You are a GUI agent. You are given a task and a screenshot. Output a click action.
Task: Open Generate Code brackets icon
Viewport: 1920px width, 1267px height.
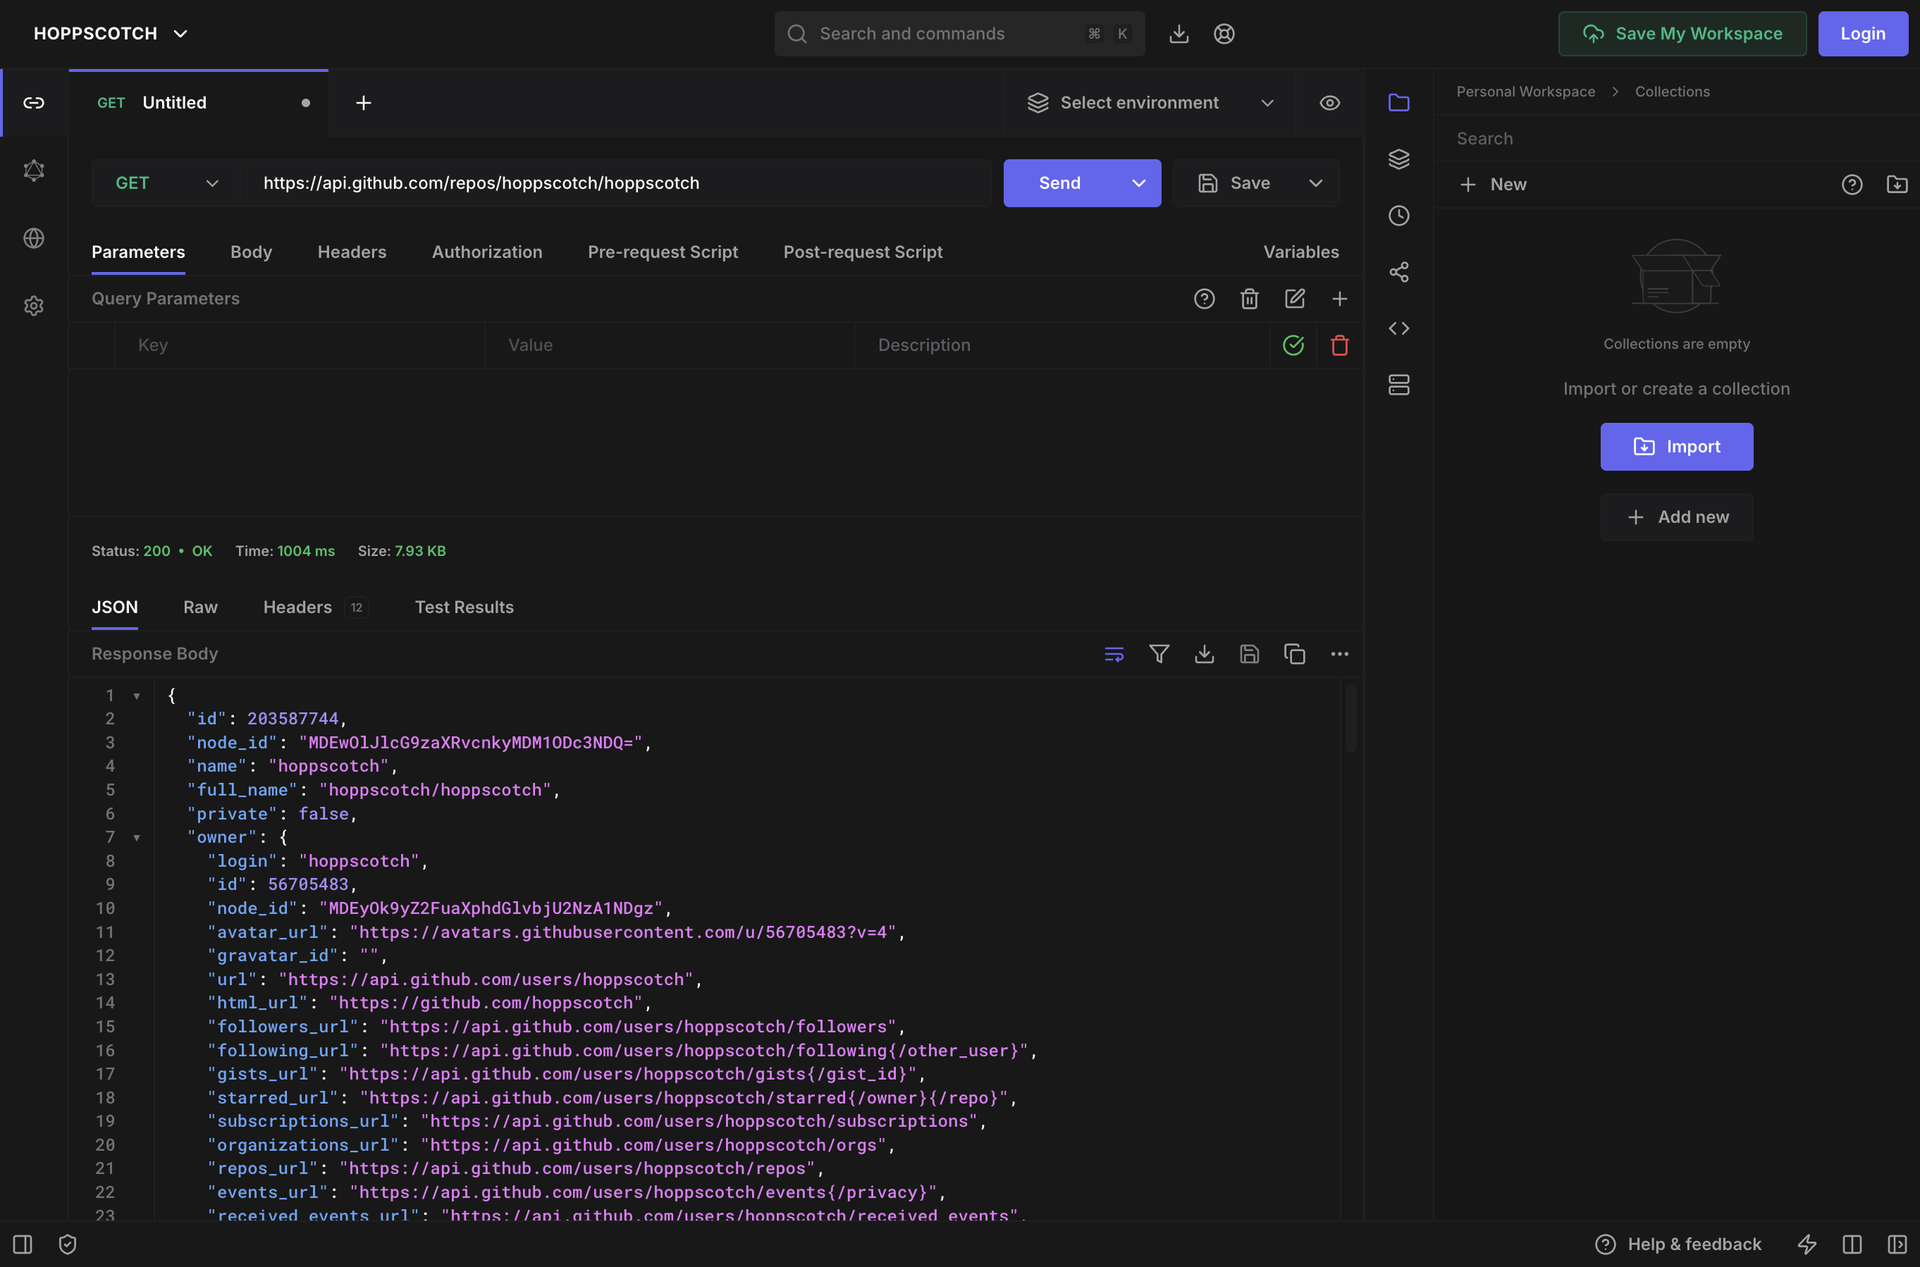1399,328
